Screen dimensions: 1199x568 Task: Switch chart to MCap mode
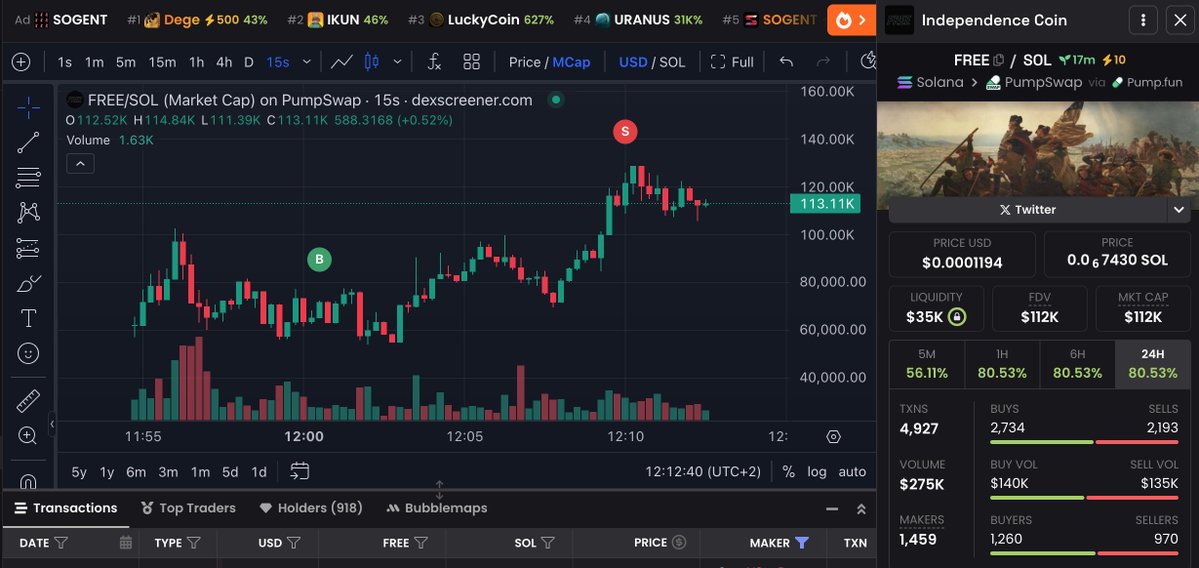click(x=571, y=63)
